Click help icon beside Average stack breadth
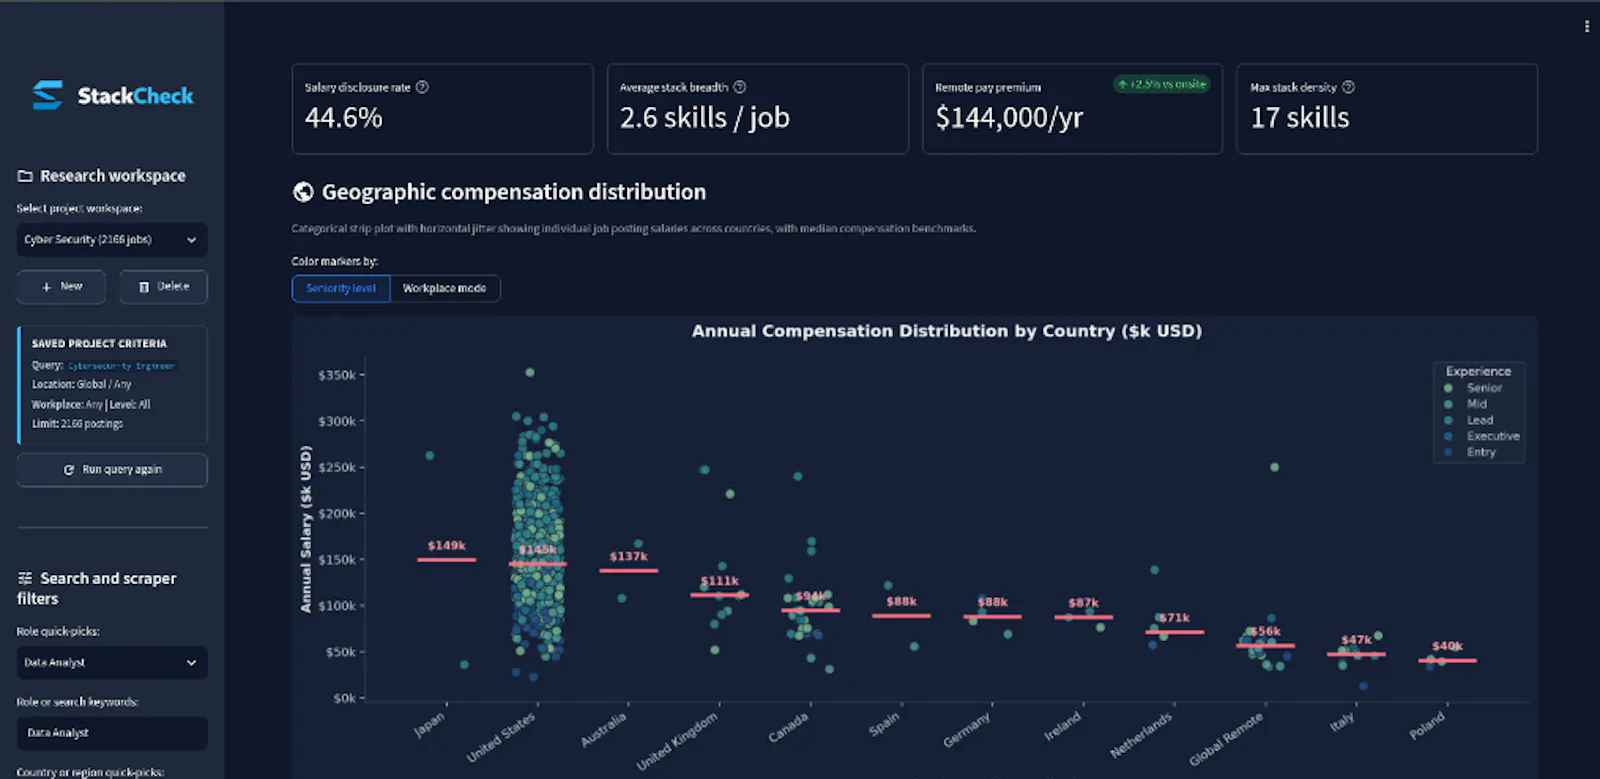This screenshot has height=779, width=1600. point(739,87)
